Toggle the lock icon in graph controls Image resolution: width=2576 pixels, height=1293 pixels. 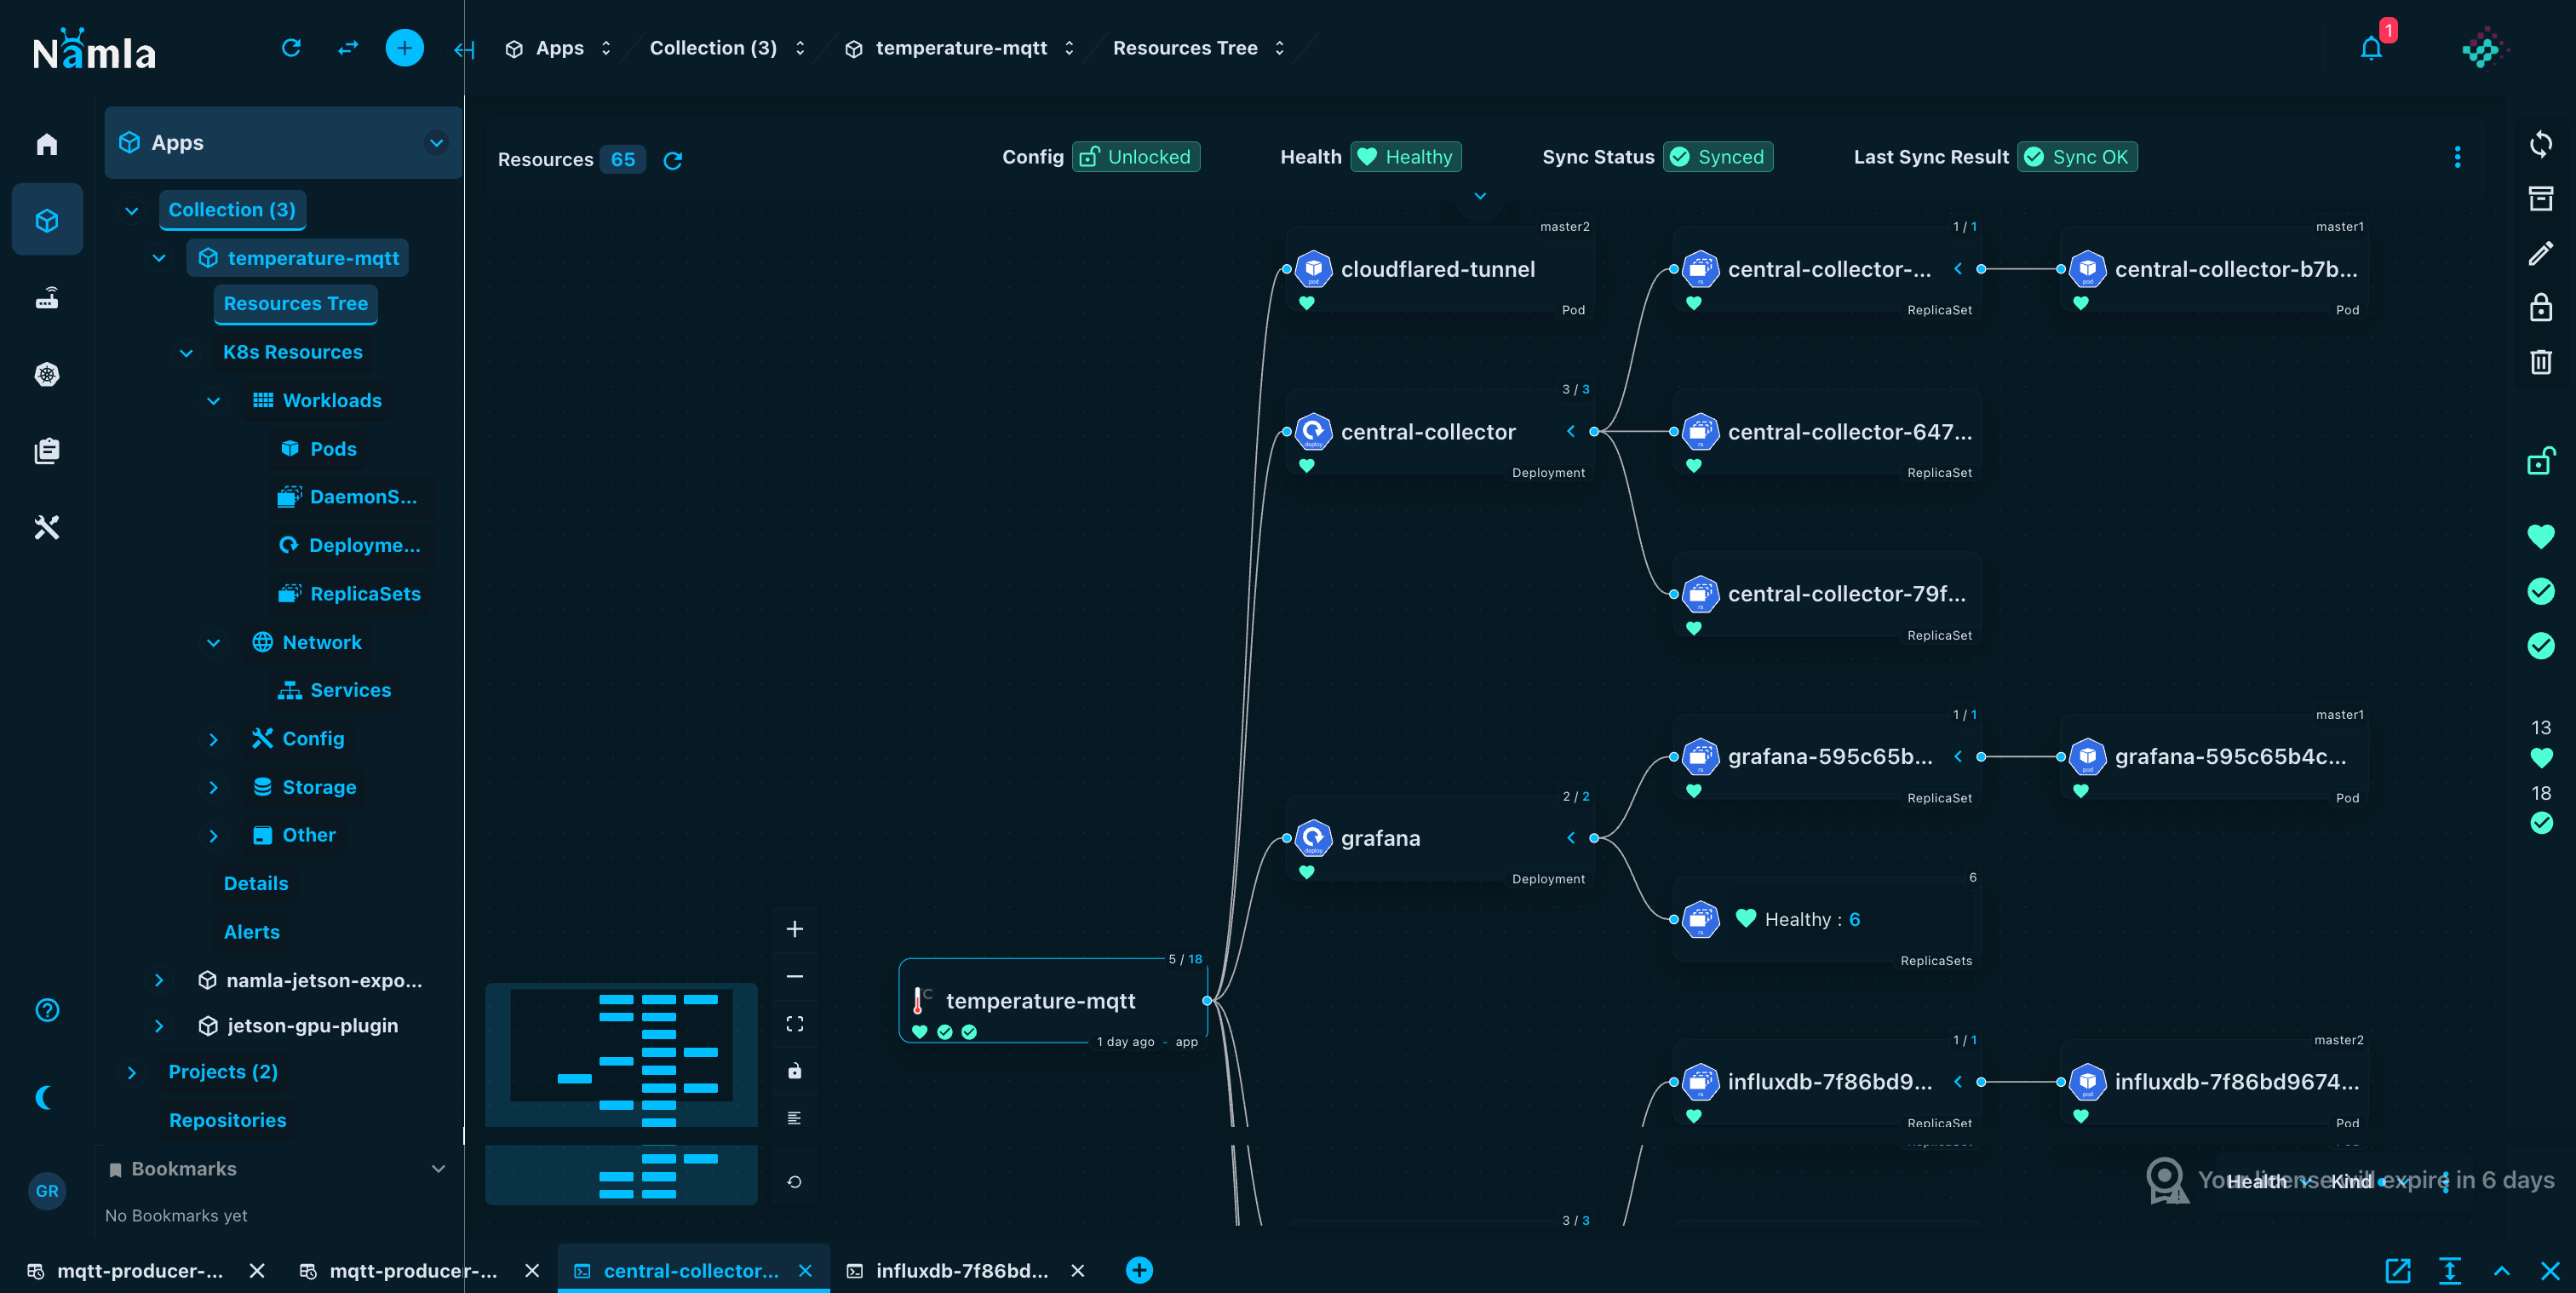point(794,1071)
